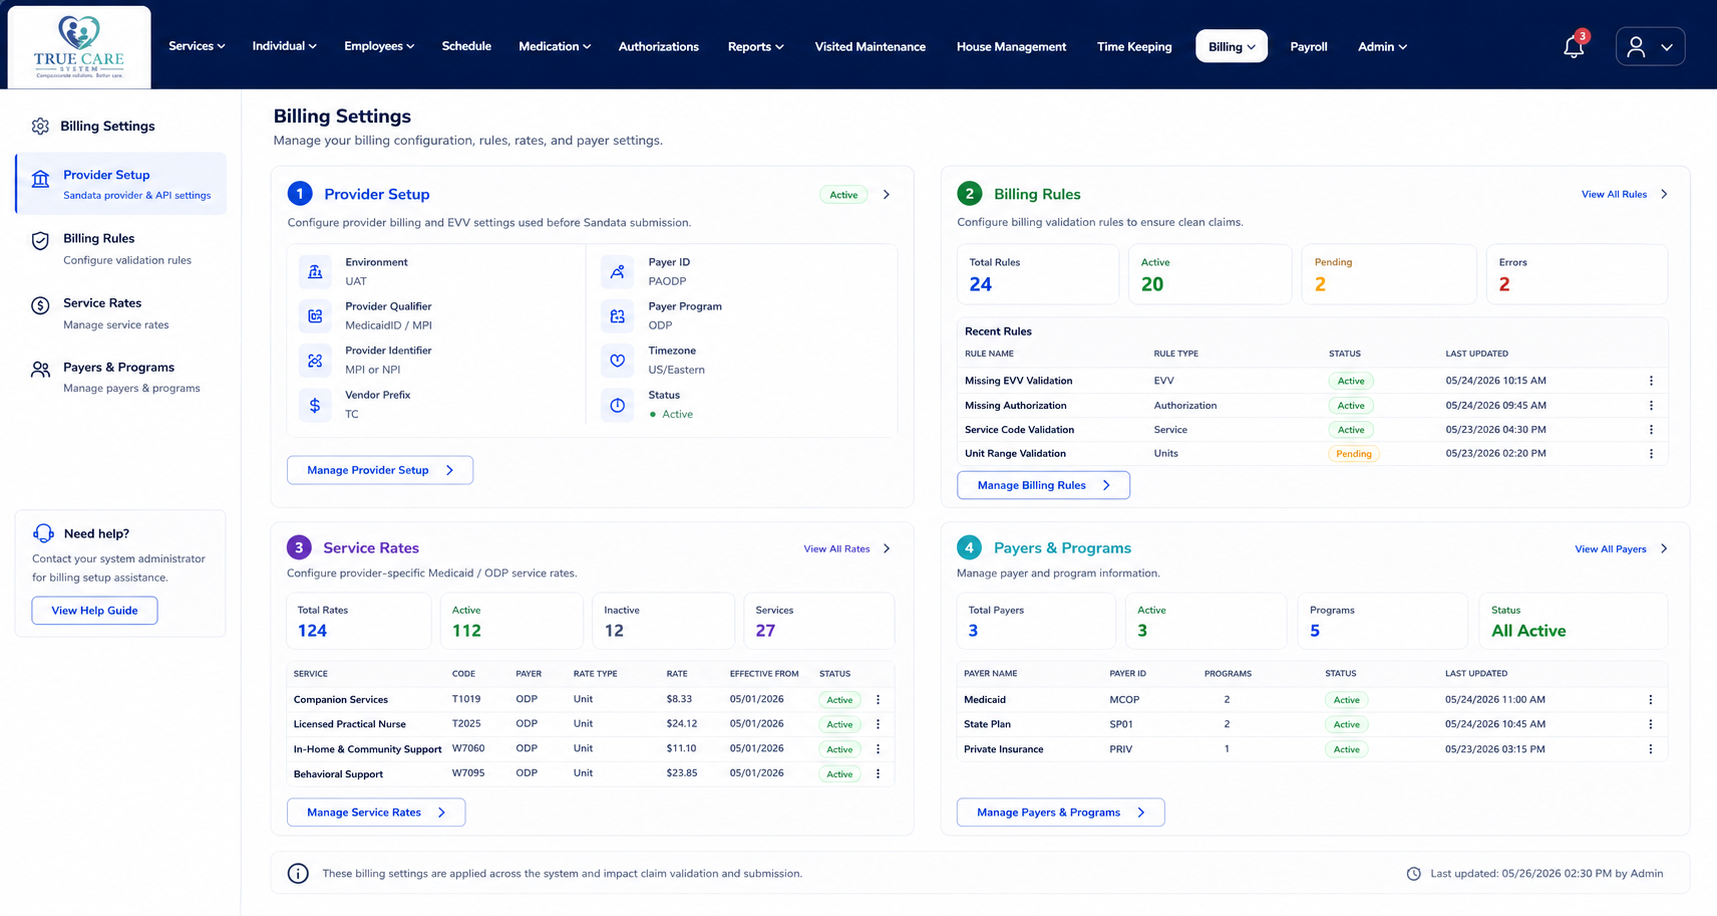Click the Errors 2 rules card

pos(1577,274)
